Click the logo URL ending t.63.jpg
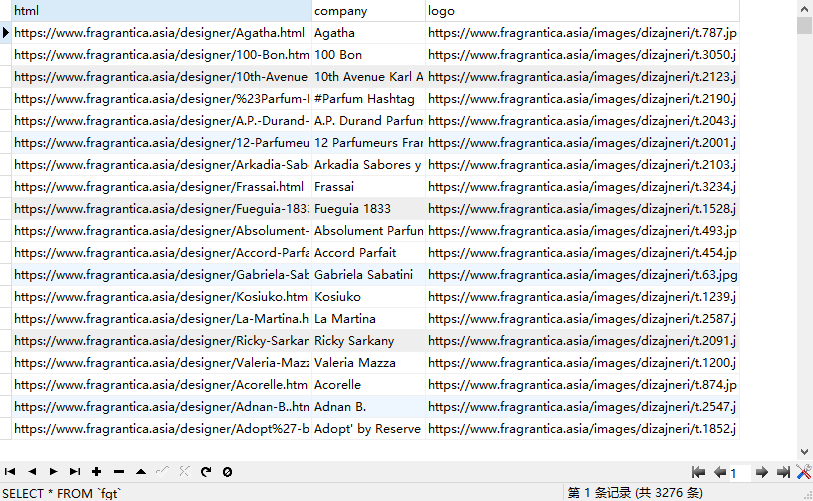 [582, 275]
